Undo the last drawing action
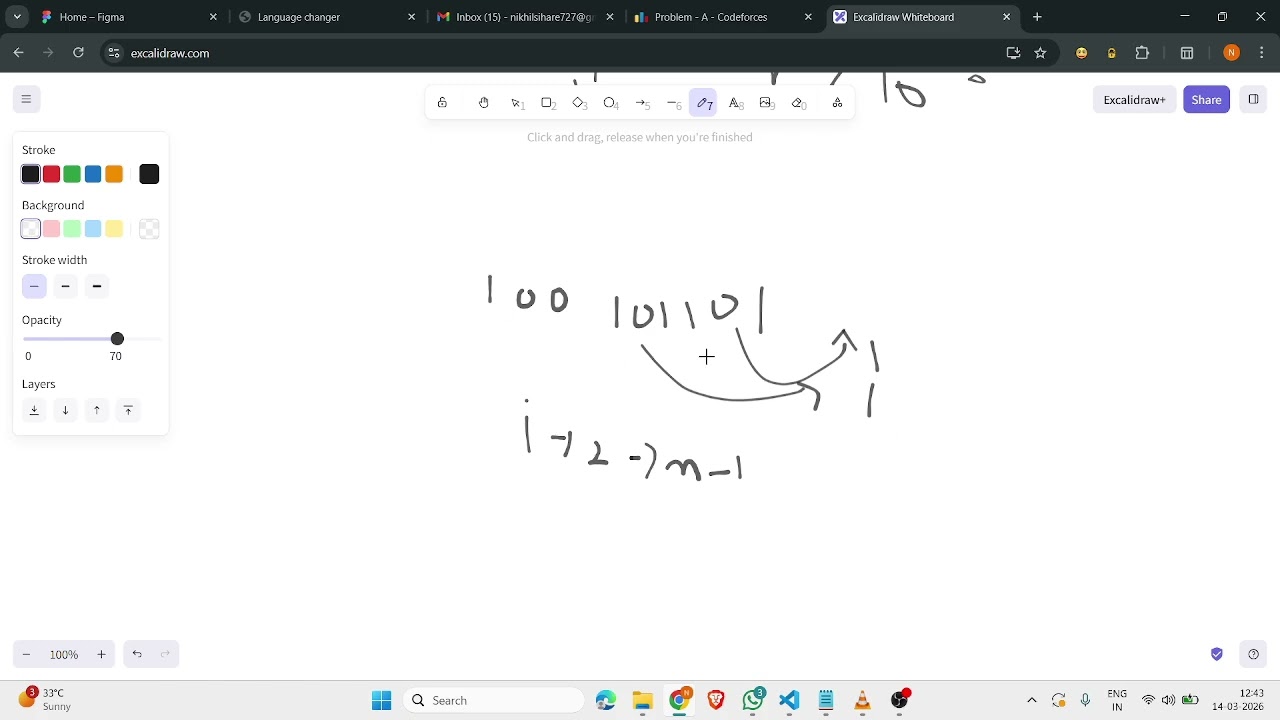 tap(137, 654)
